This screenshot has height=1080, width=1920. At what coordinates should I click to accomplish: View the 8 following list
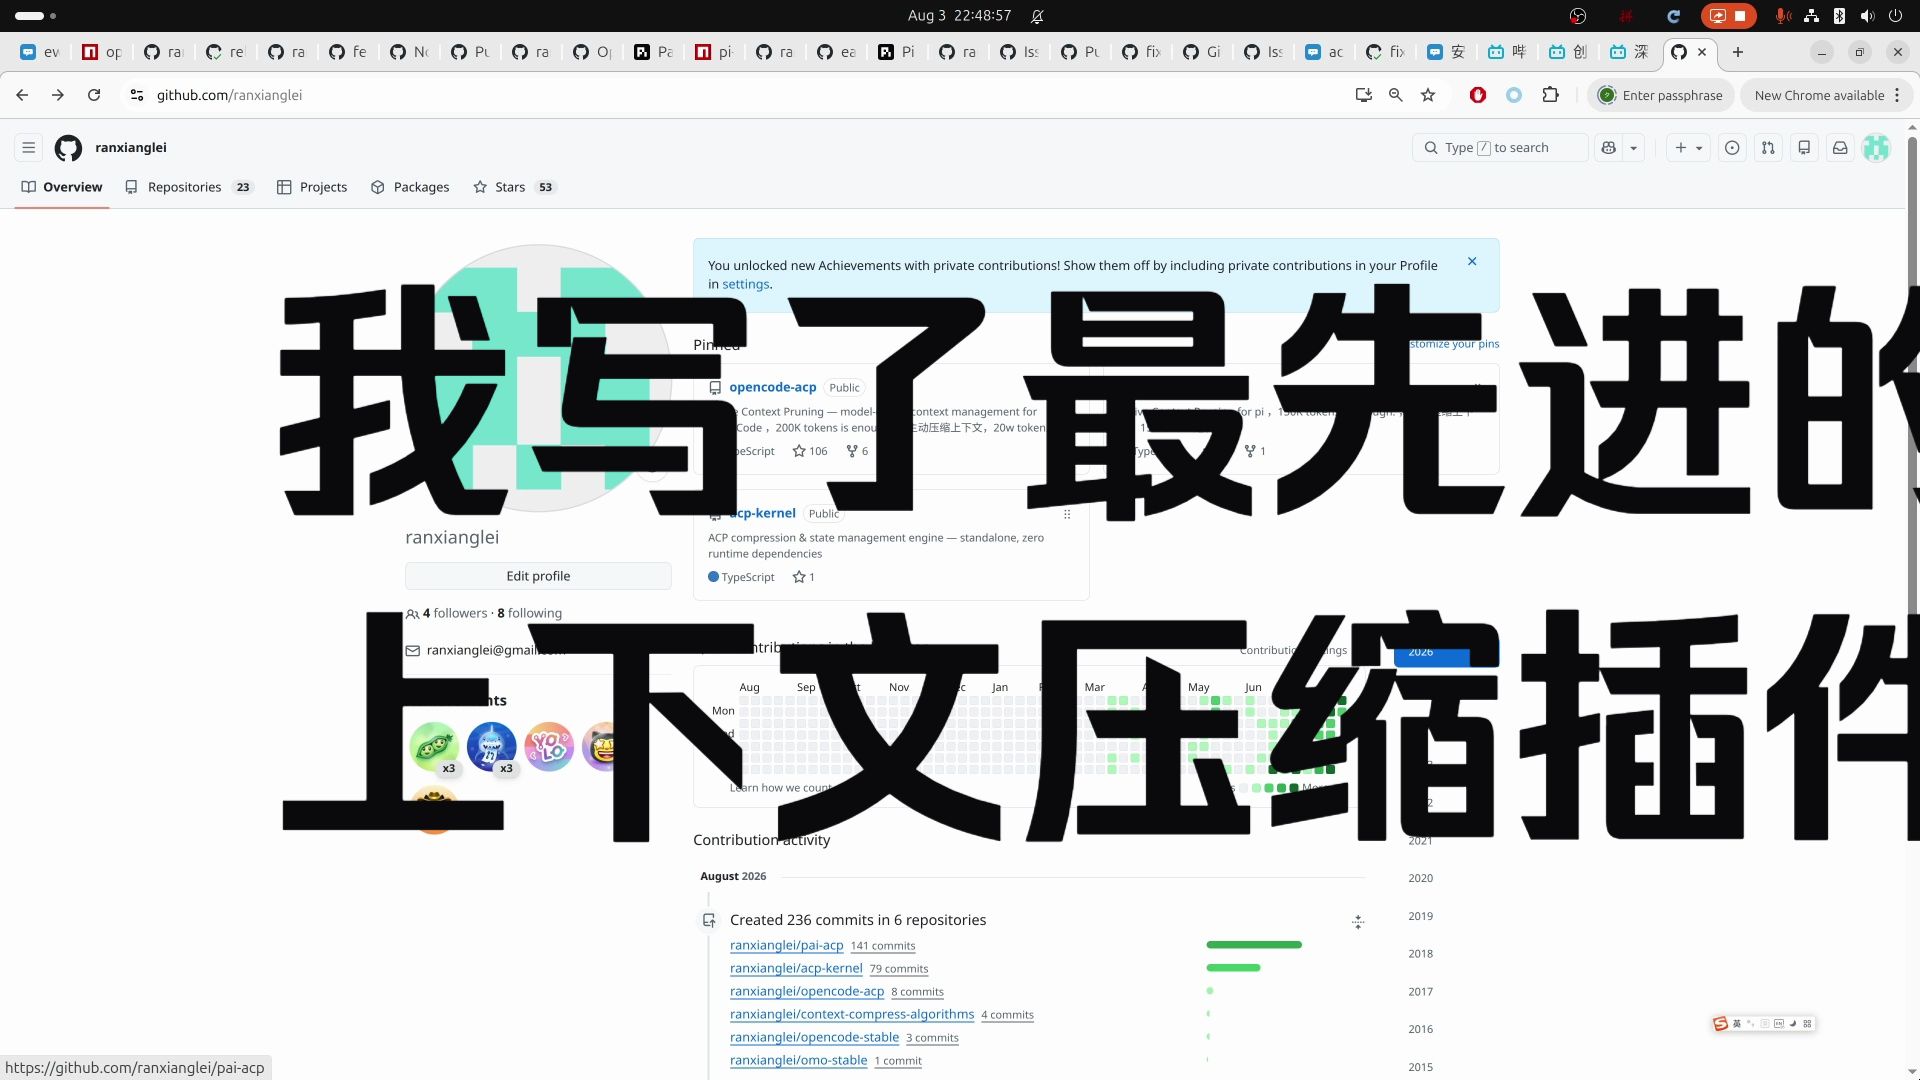coord(530,613)
